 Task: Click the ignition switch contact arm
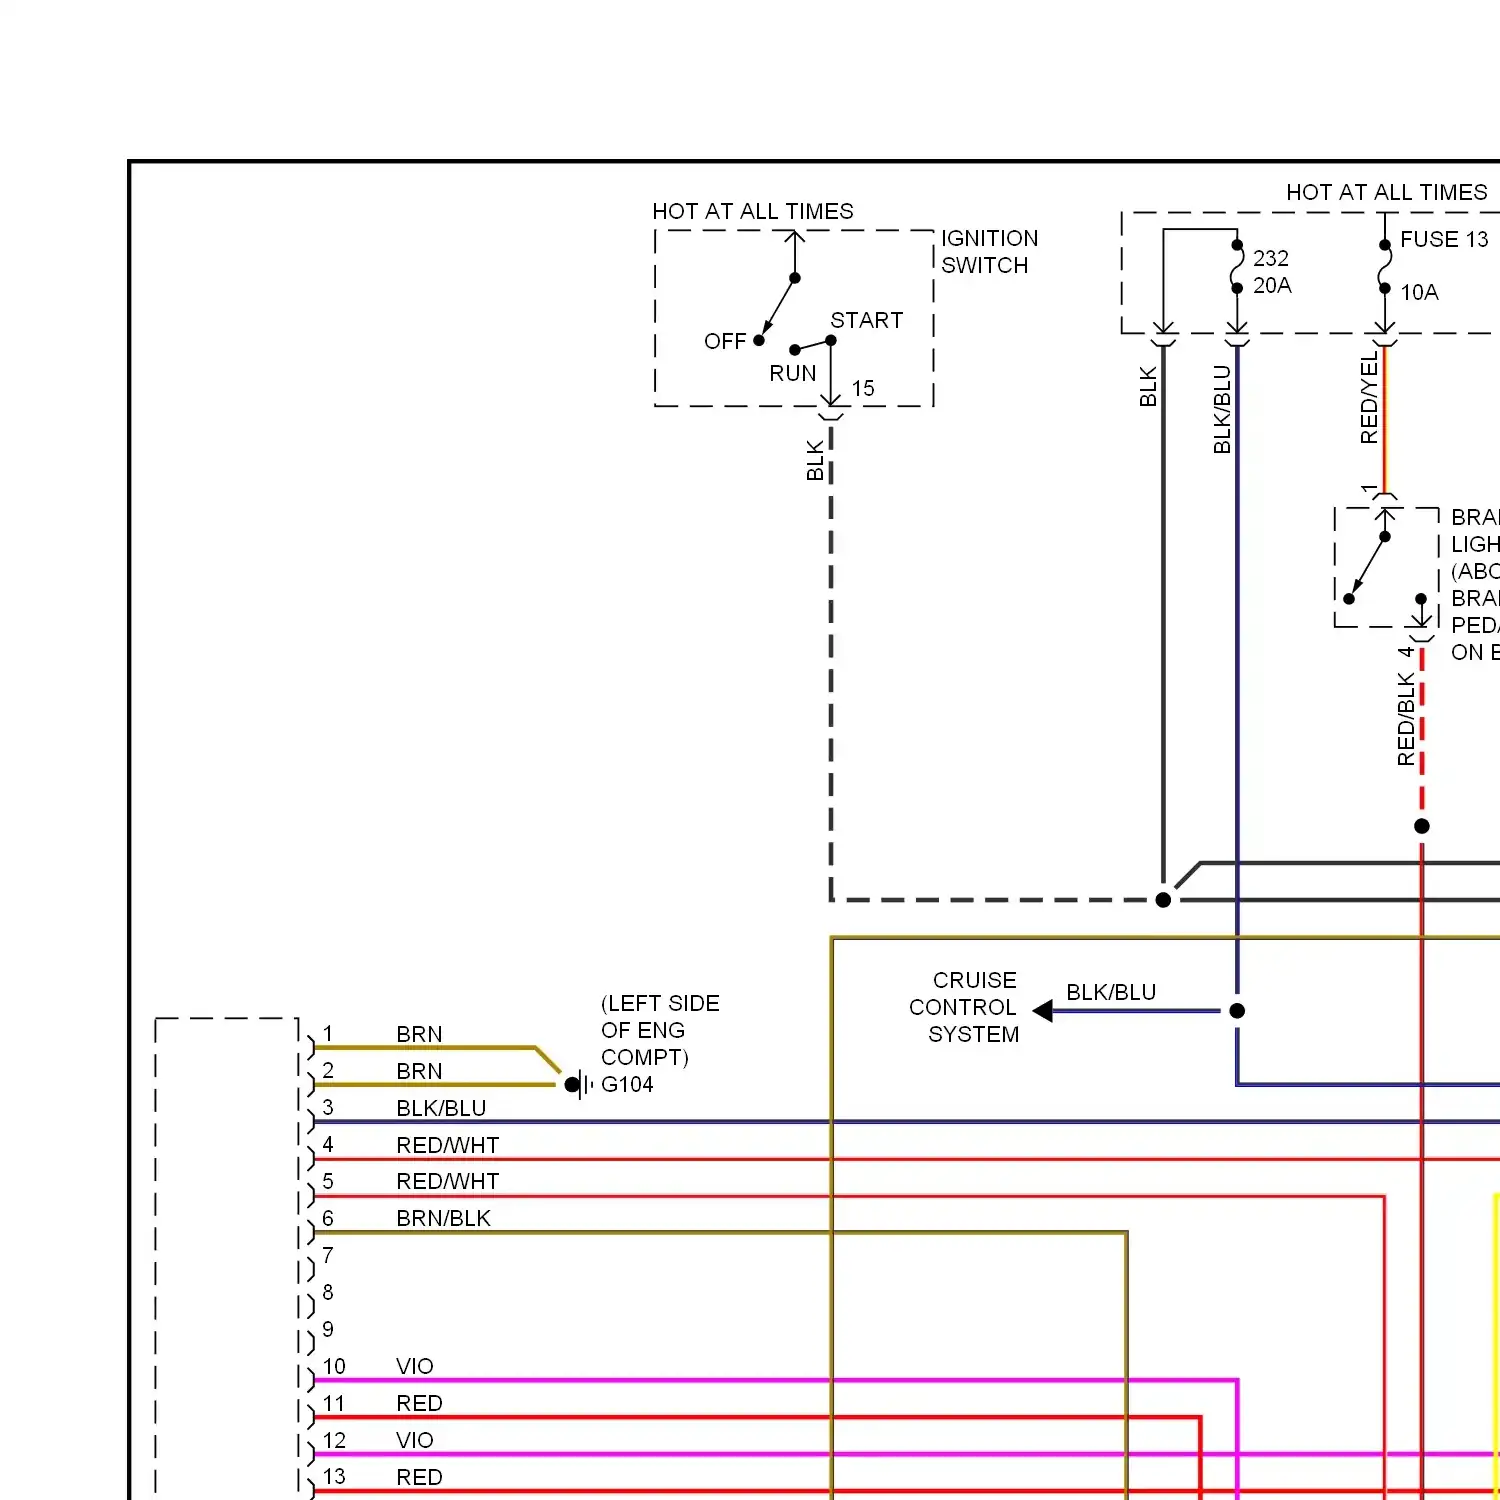pos(778,308)
